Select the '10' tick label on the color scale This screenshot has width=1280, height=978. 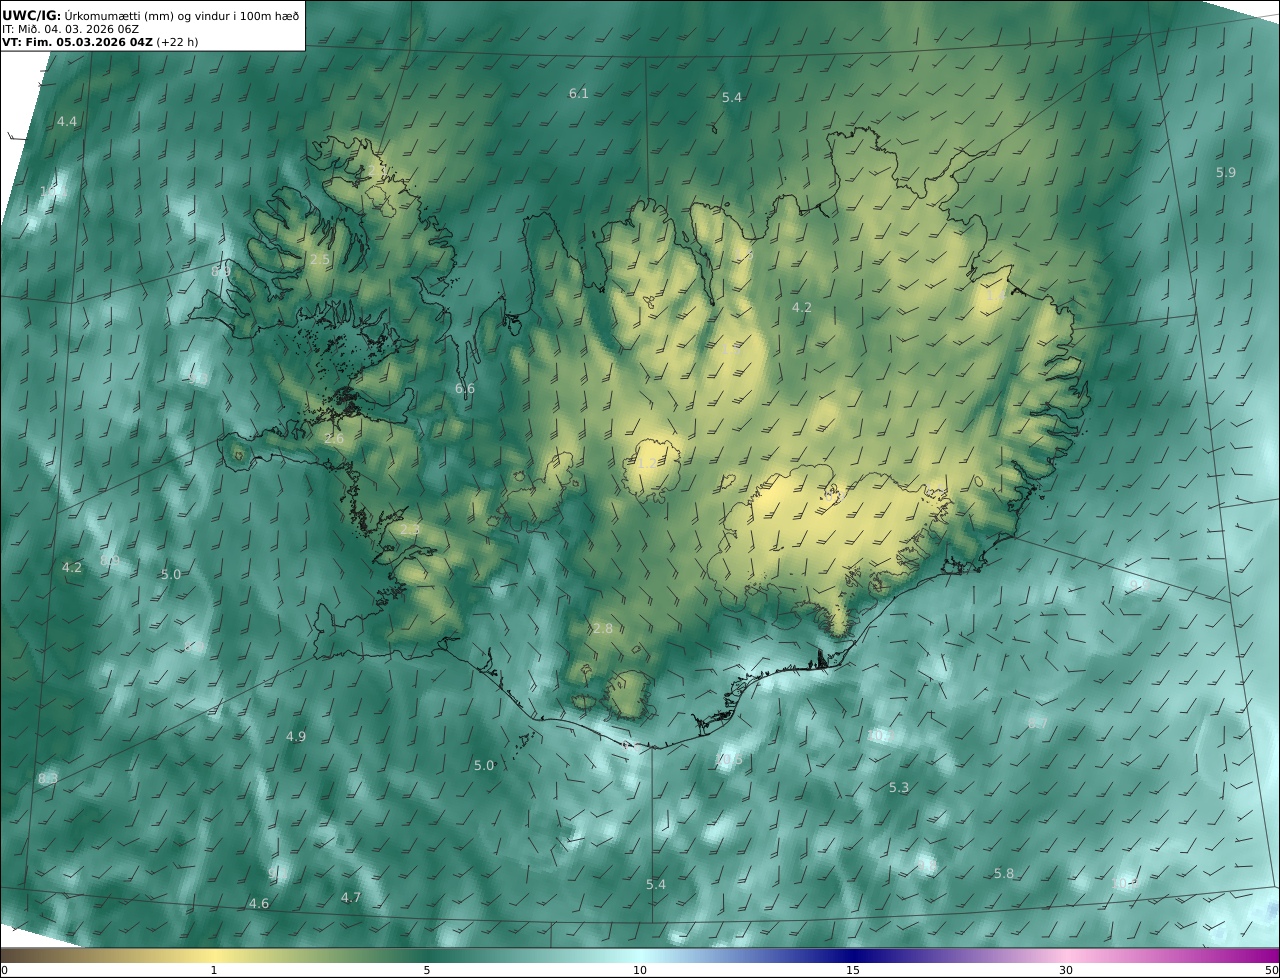640,971
